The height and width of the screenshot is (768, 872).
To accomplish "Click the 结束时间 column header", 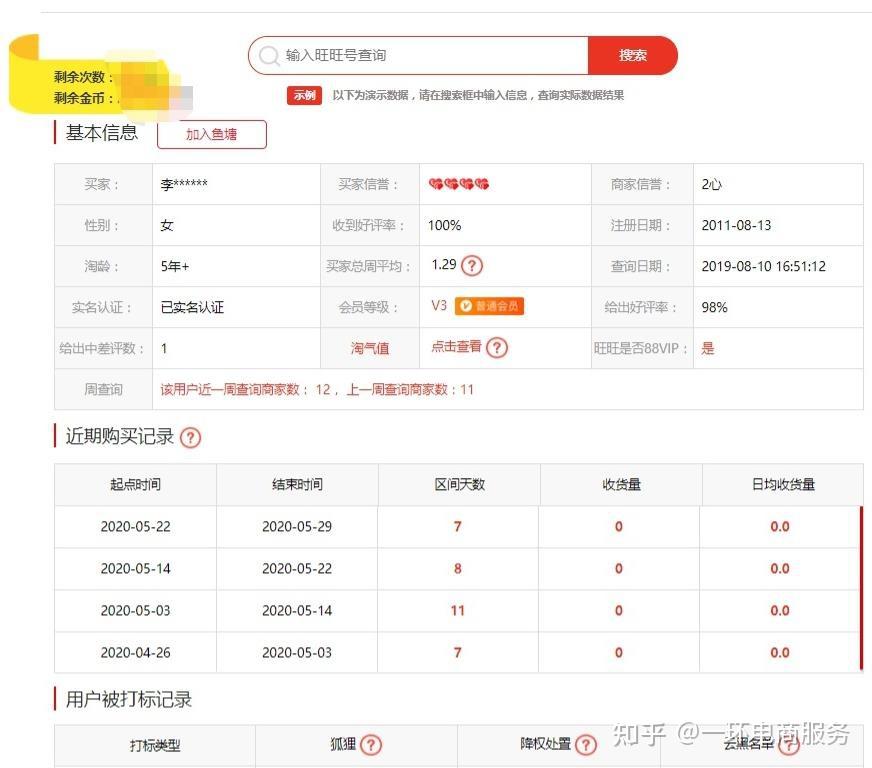I will click(297, 484).
